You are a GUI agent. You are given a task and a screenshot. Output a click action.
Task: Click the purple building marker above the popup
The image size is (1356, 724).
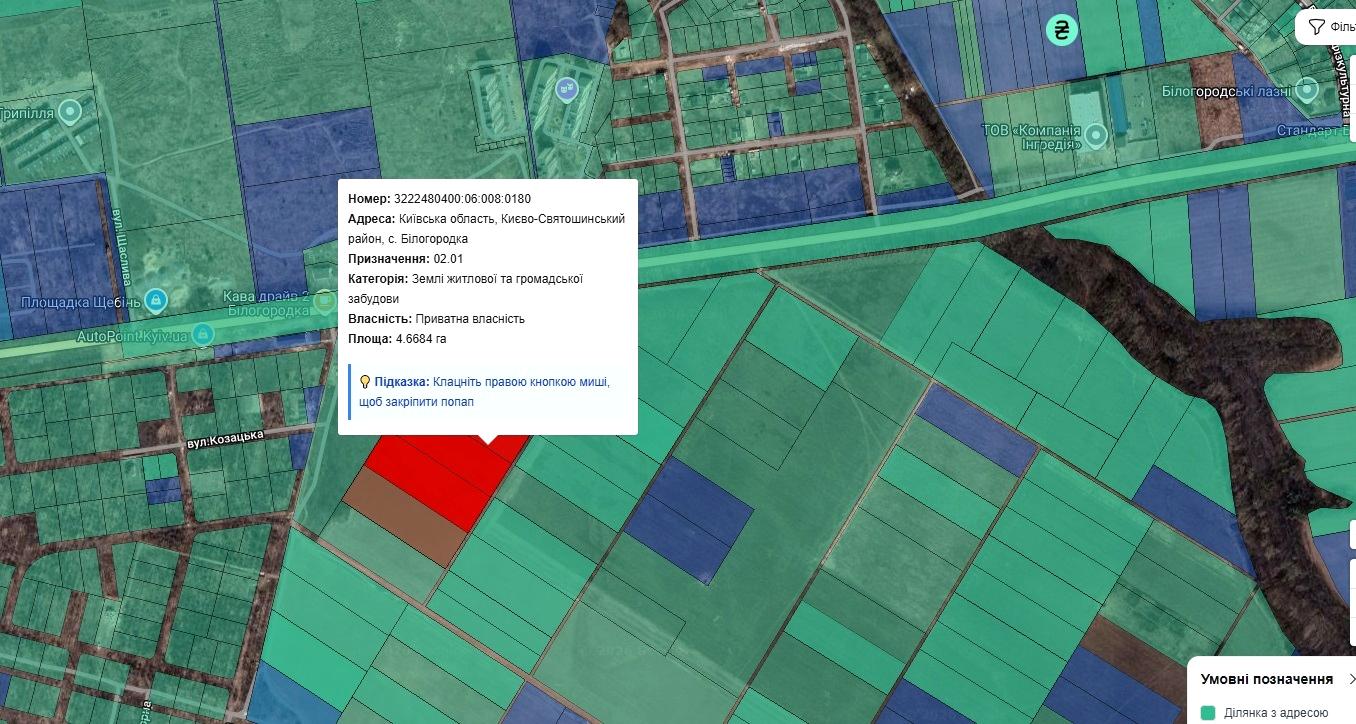coord(568,90)
